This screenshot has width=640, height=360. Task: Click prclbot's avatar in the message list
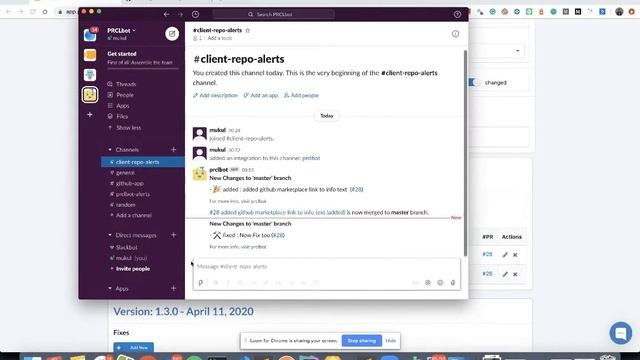coord(200,173)
